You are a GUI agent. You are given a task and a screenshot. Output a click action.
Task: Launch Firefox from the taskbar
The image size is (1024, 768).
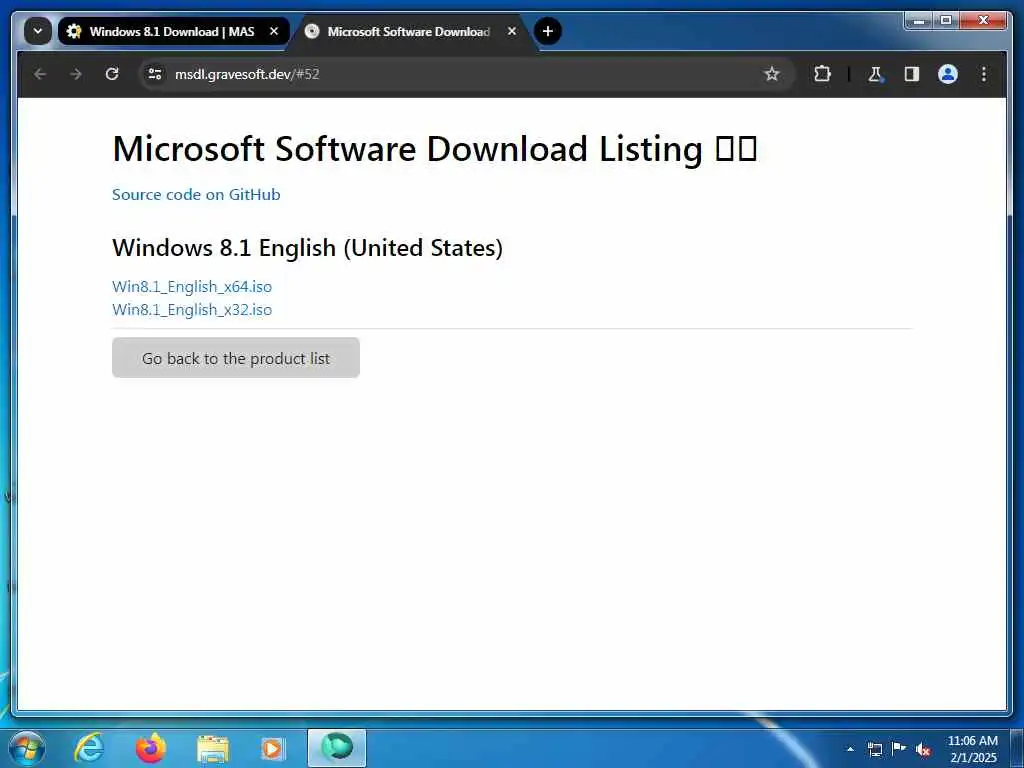(151, 748)
